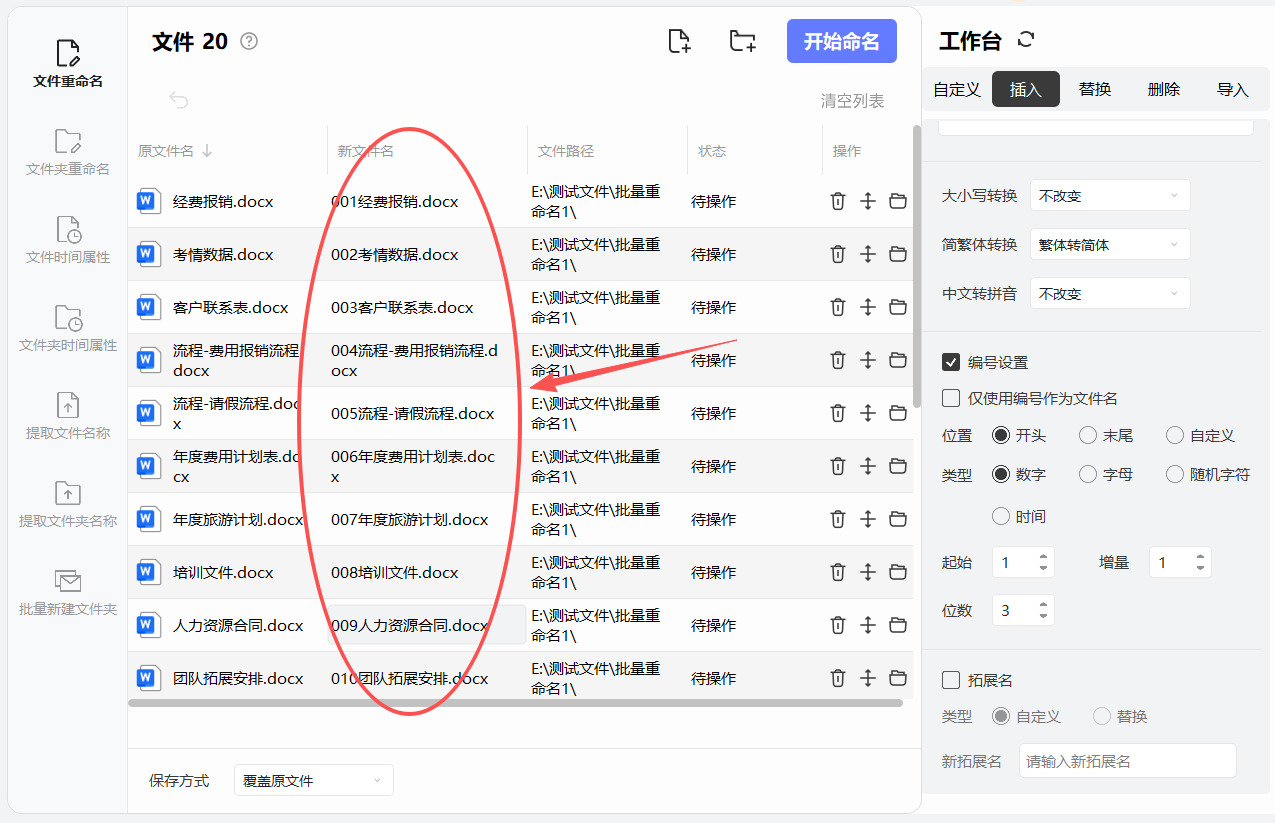The image size is (1275, 823).
Task: Expand the 大小写转换 dropdown
Action: pyautogui.click(x=1110, y=196)
